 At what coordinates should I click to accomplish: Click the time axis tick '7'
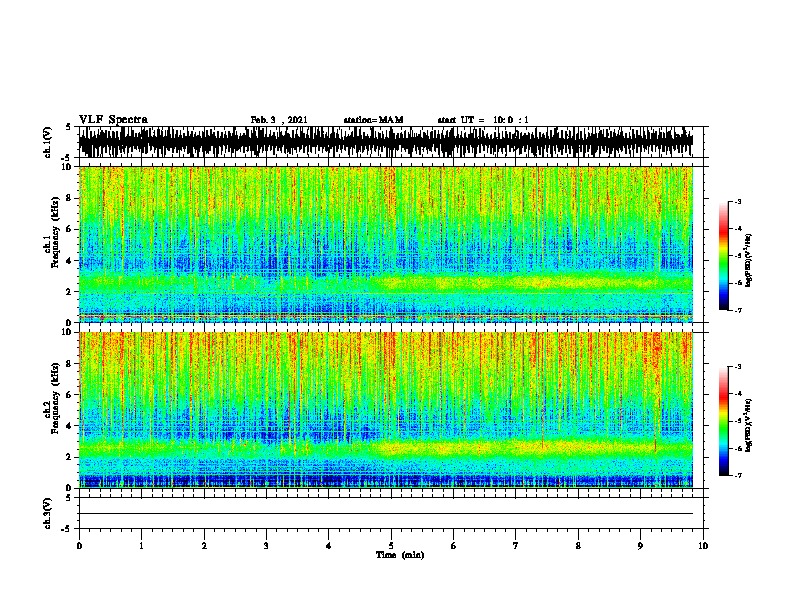coord(516,546)
